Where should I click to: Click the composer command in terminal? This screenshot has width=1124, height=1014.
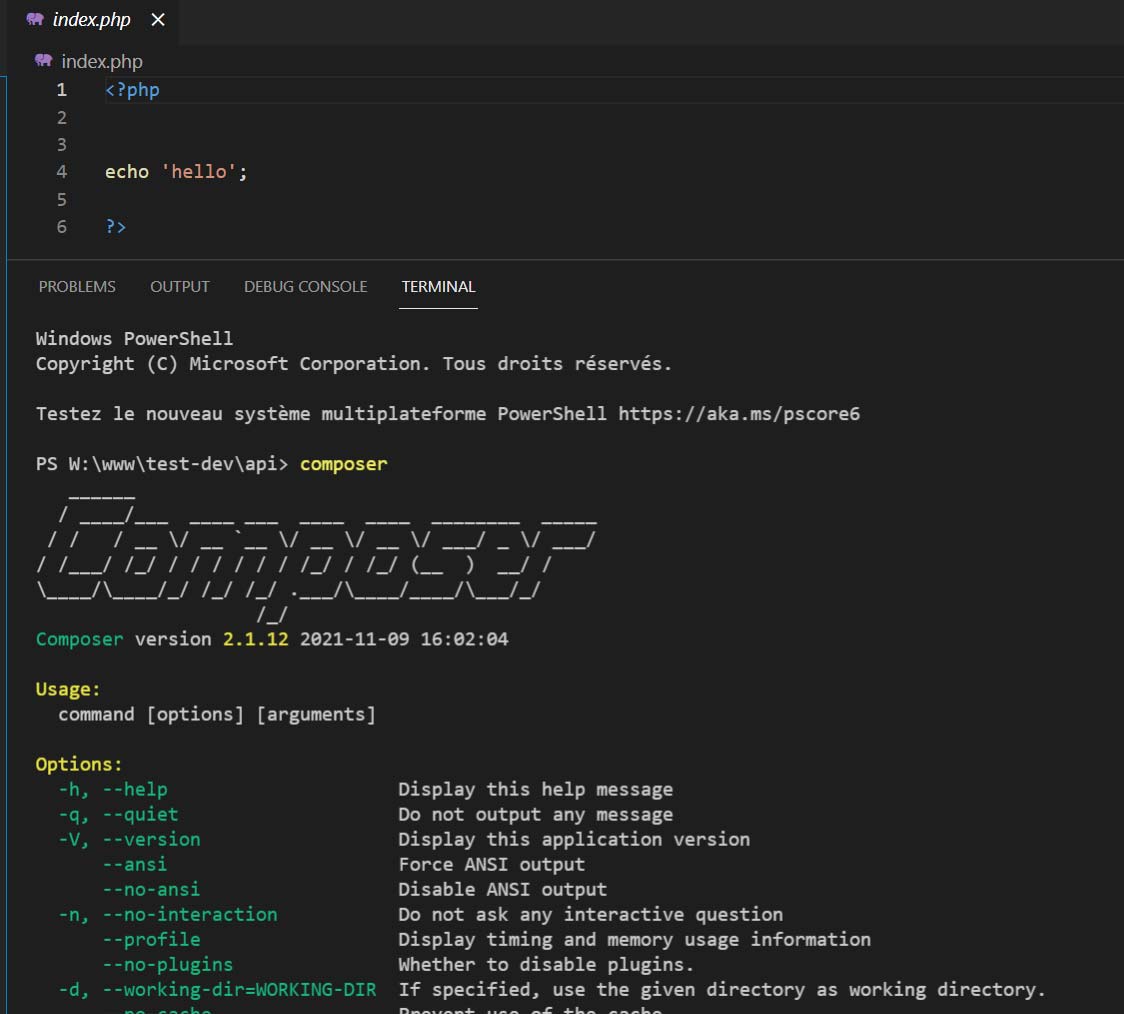[343, 464]
